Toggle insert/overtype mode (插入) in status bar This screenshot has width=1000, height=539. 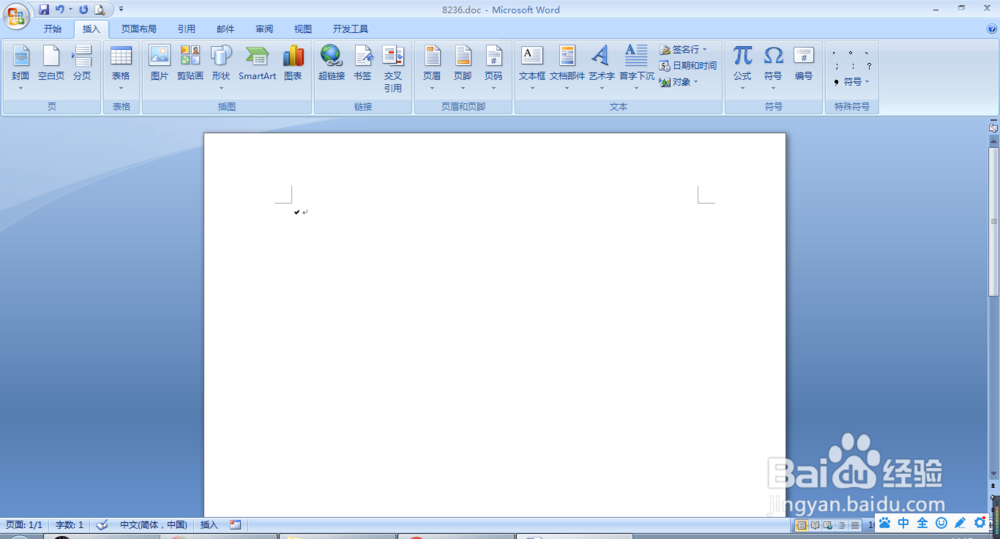click(209, 525)
